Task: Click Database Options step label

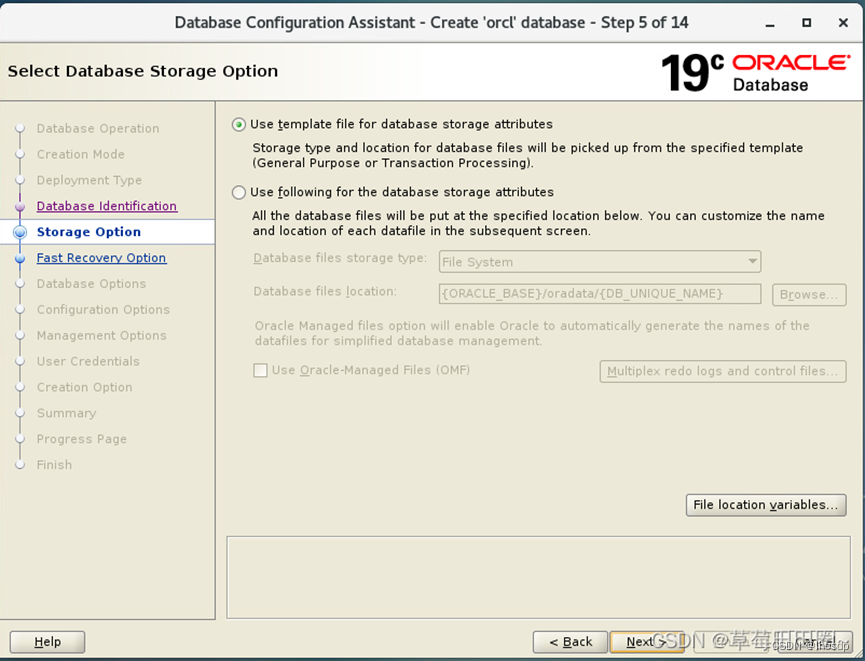Action: 91,284
